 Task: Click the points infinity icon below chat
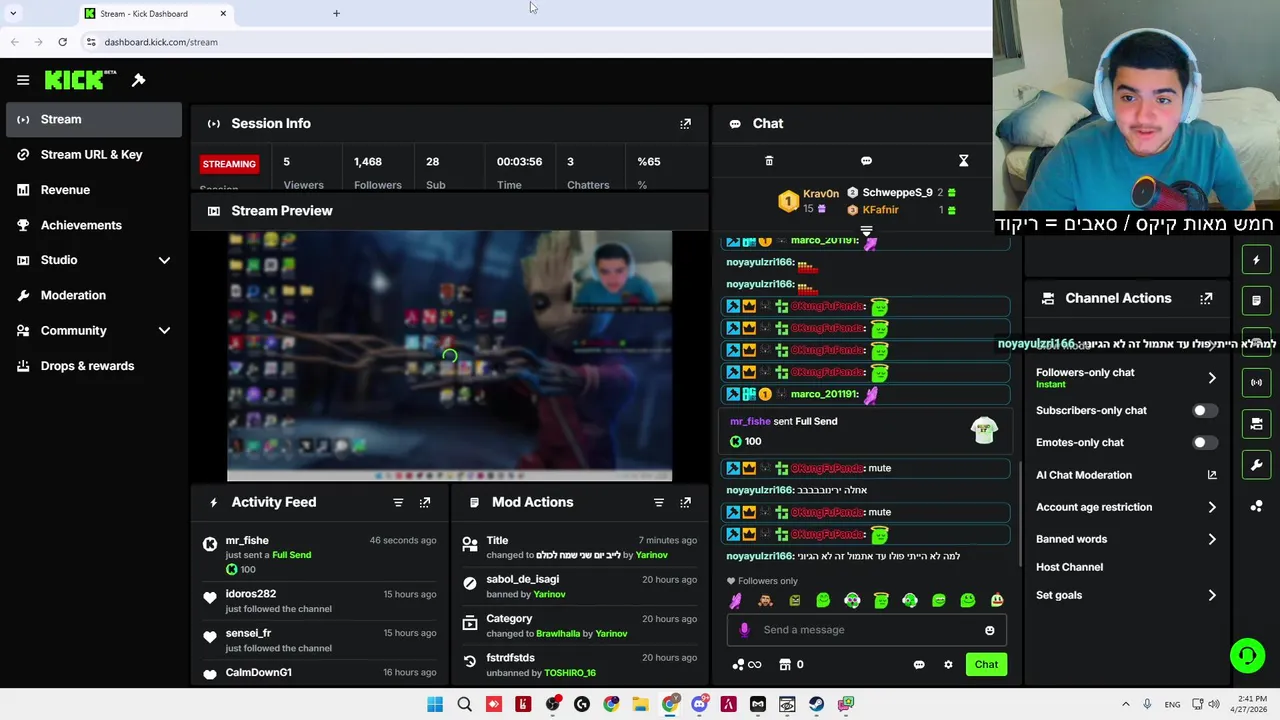click(747, 665)
